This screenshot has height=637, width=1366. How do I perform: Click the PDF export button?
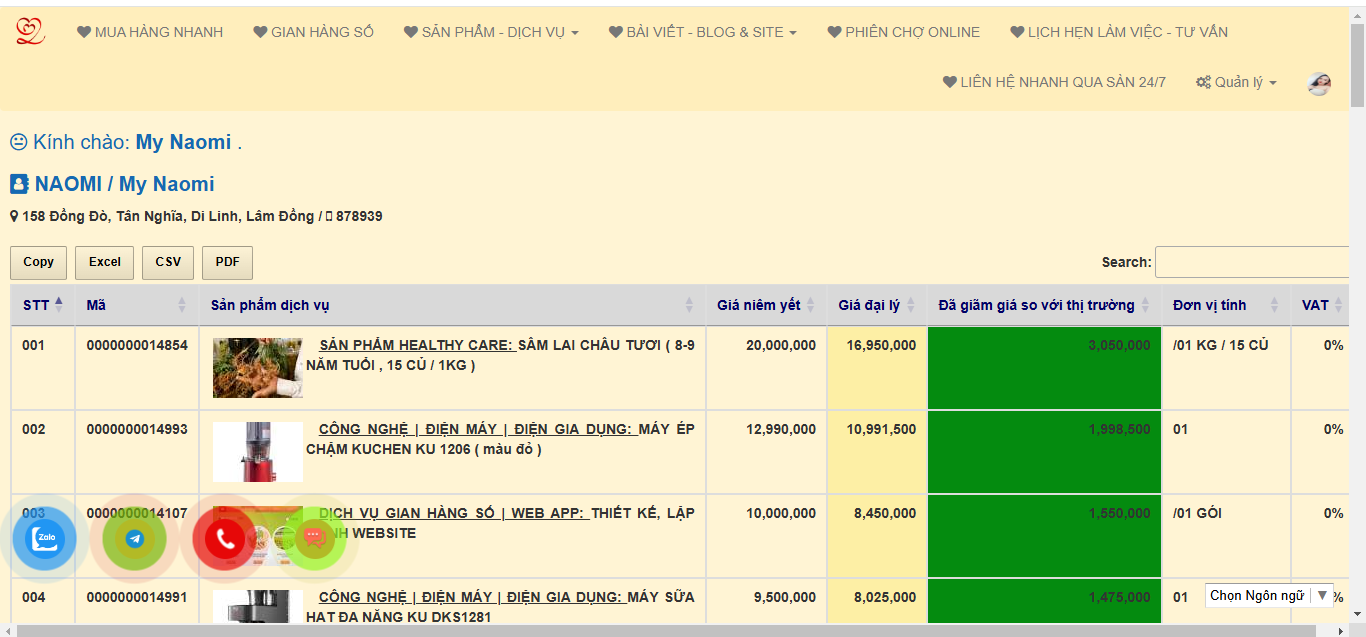click(x=227, y=262)
